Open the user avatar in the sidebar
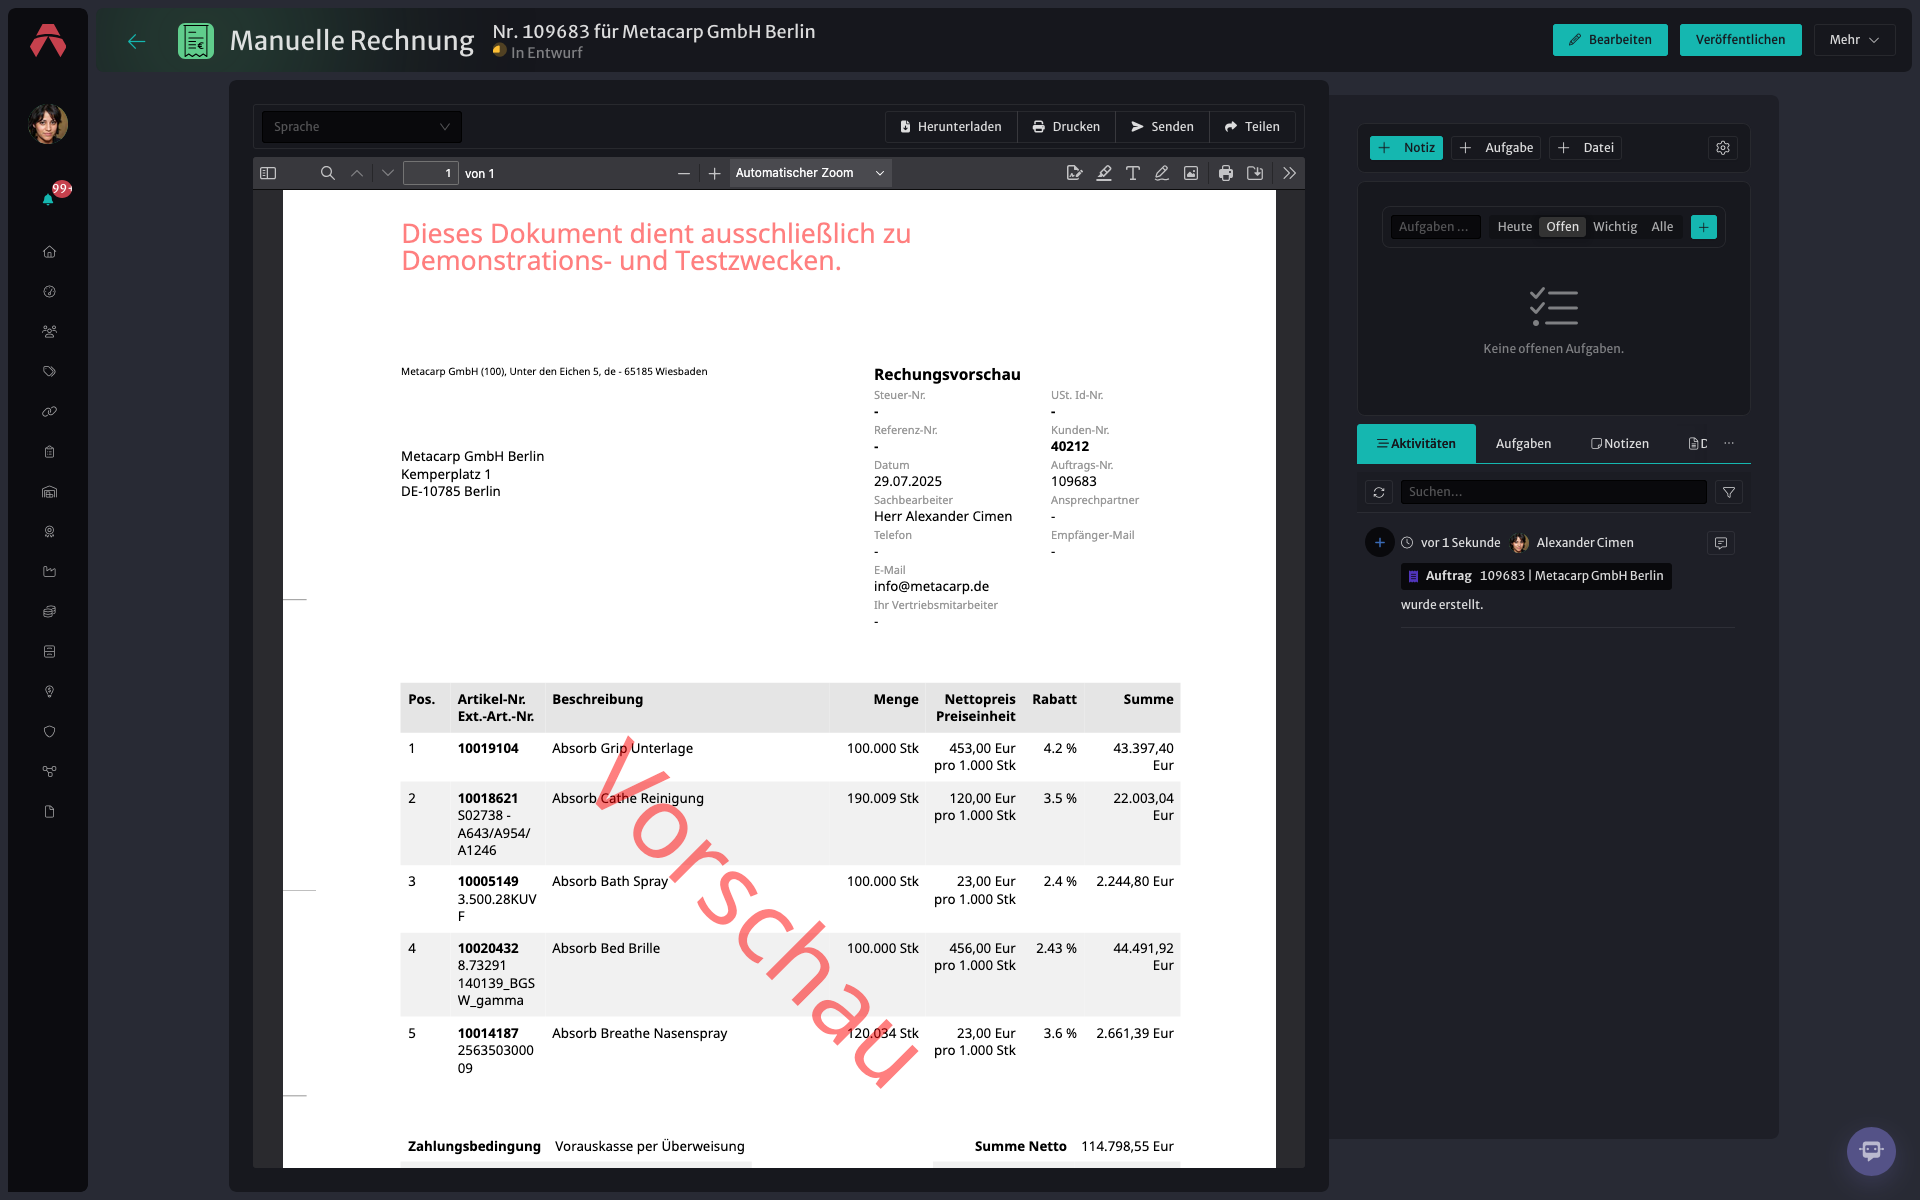 (48, 124)
